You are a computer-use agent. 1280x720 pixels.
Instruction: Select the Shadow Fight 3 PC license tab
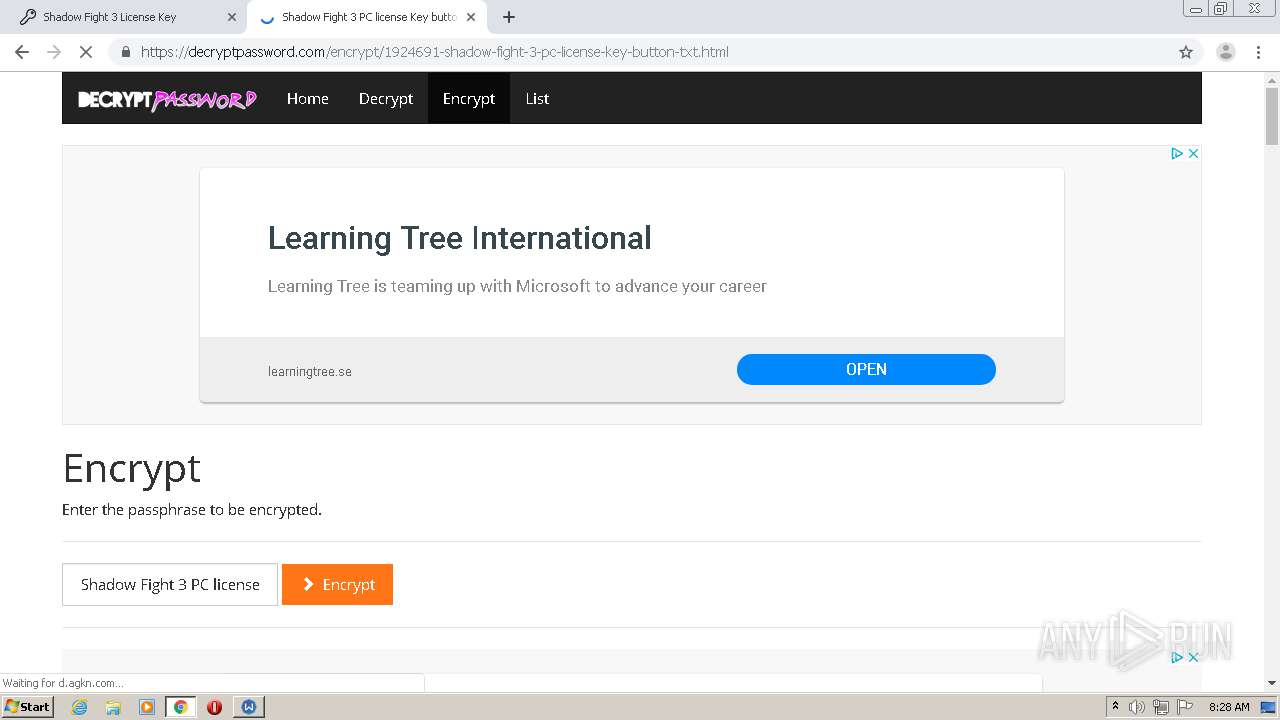pyautogui.click(x=366, y=17)
